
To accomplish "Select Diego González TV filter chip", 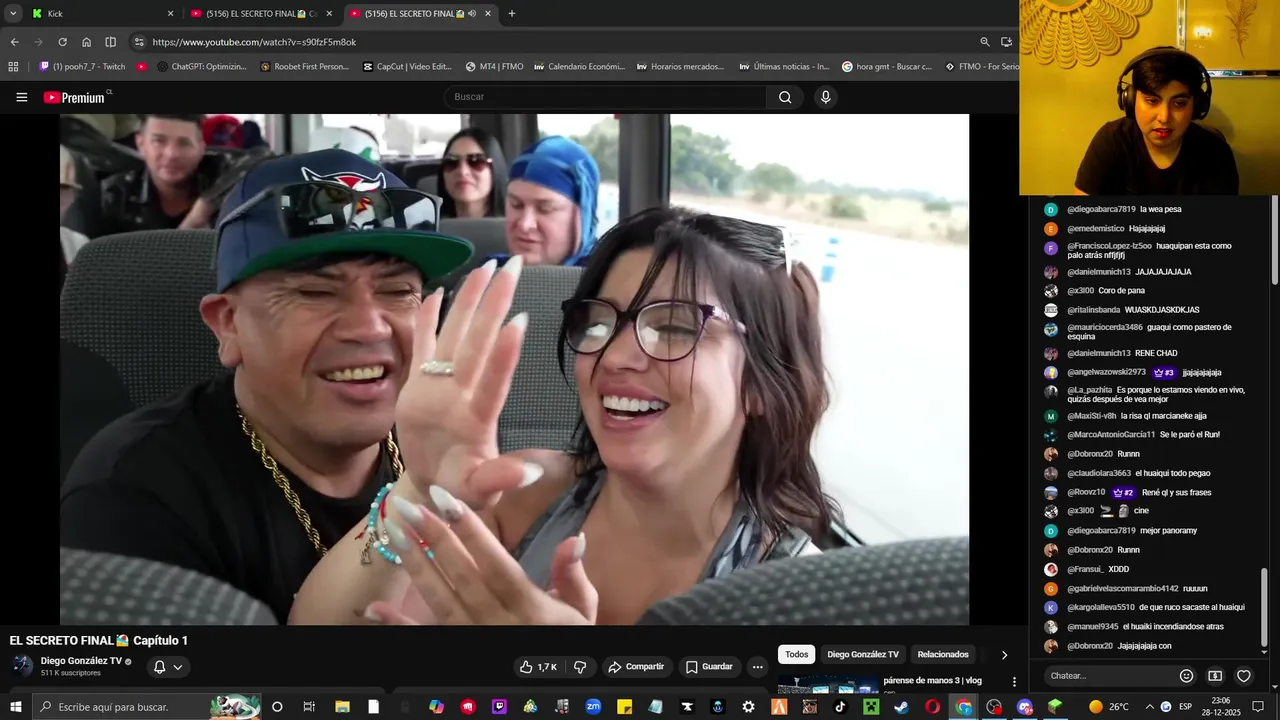I will (863, 655).
